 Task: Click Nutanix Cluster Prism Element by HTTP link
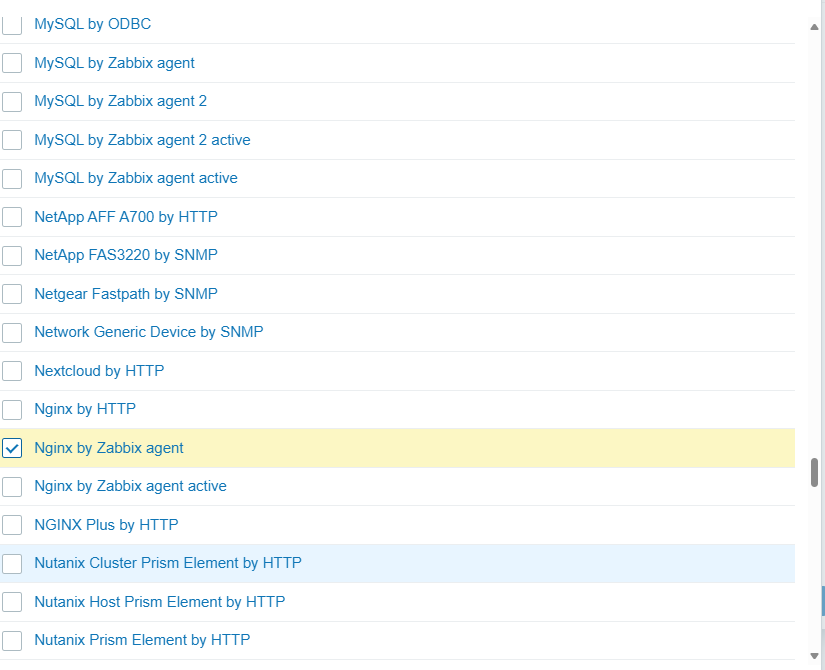(x=168, y=563)
